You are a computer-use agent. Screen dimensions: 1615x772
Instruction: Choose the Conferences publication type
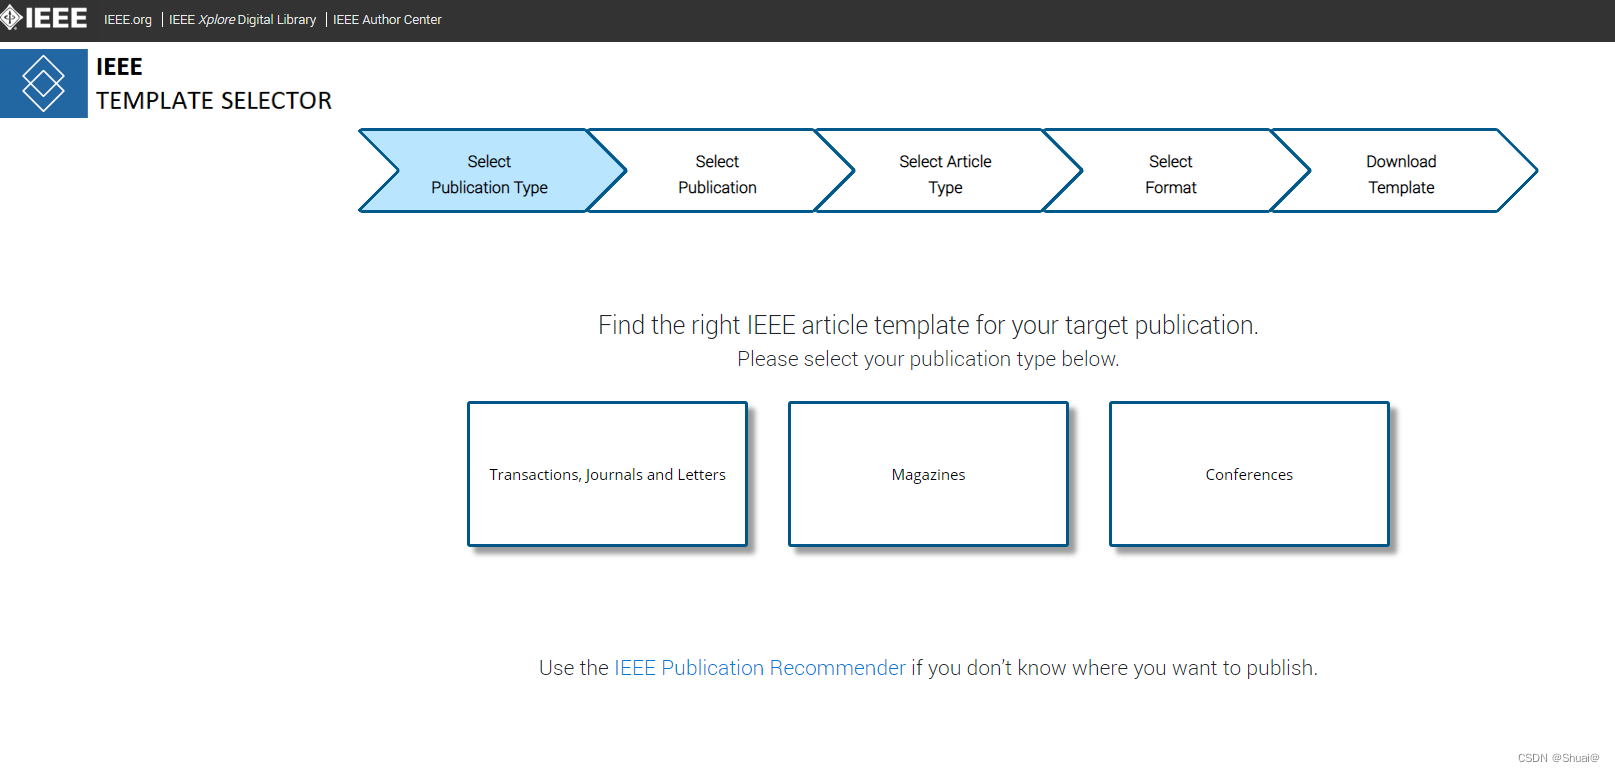point(1249,474)
